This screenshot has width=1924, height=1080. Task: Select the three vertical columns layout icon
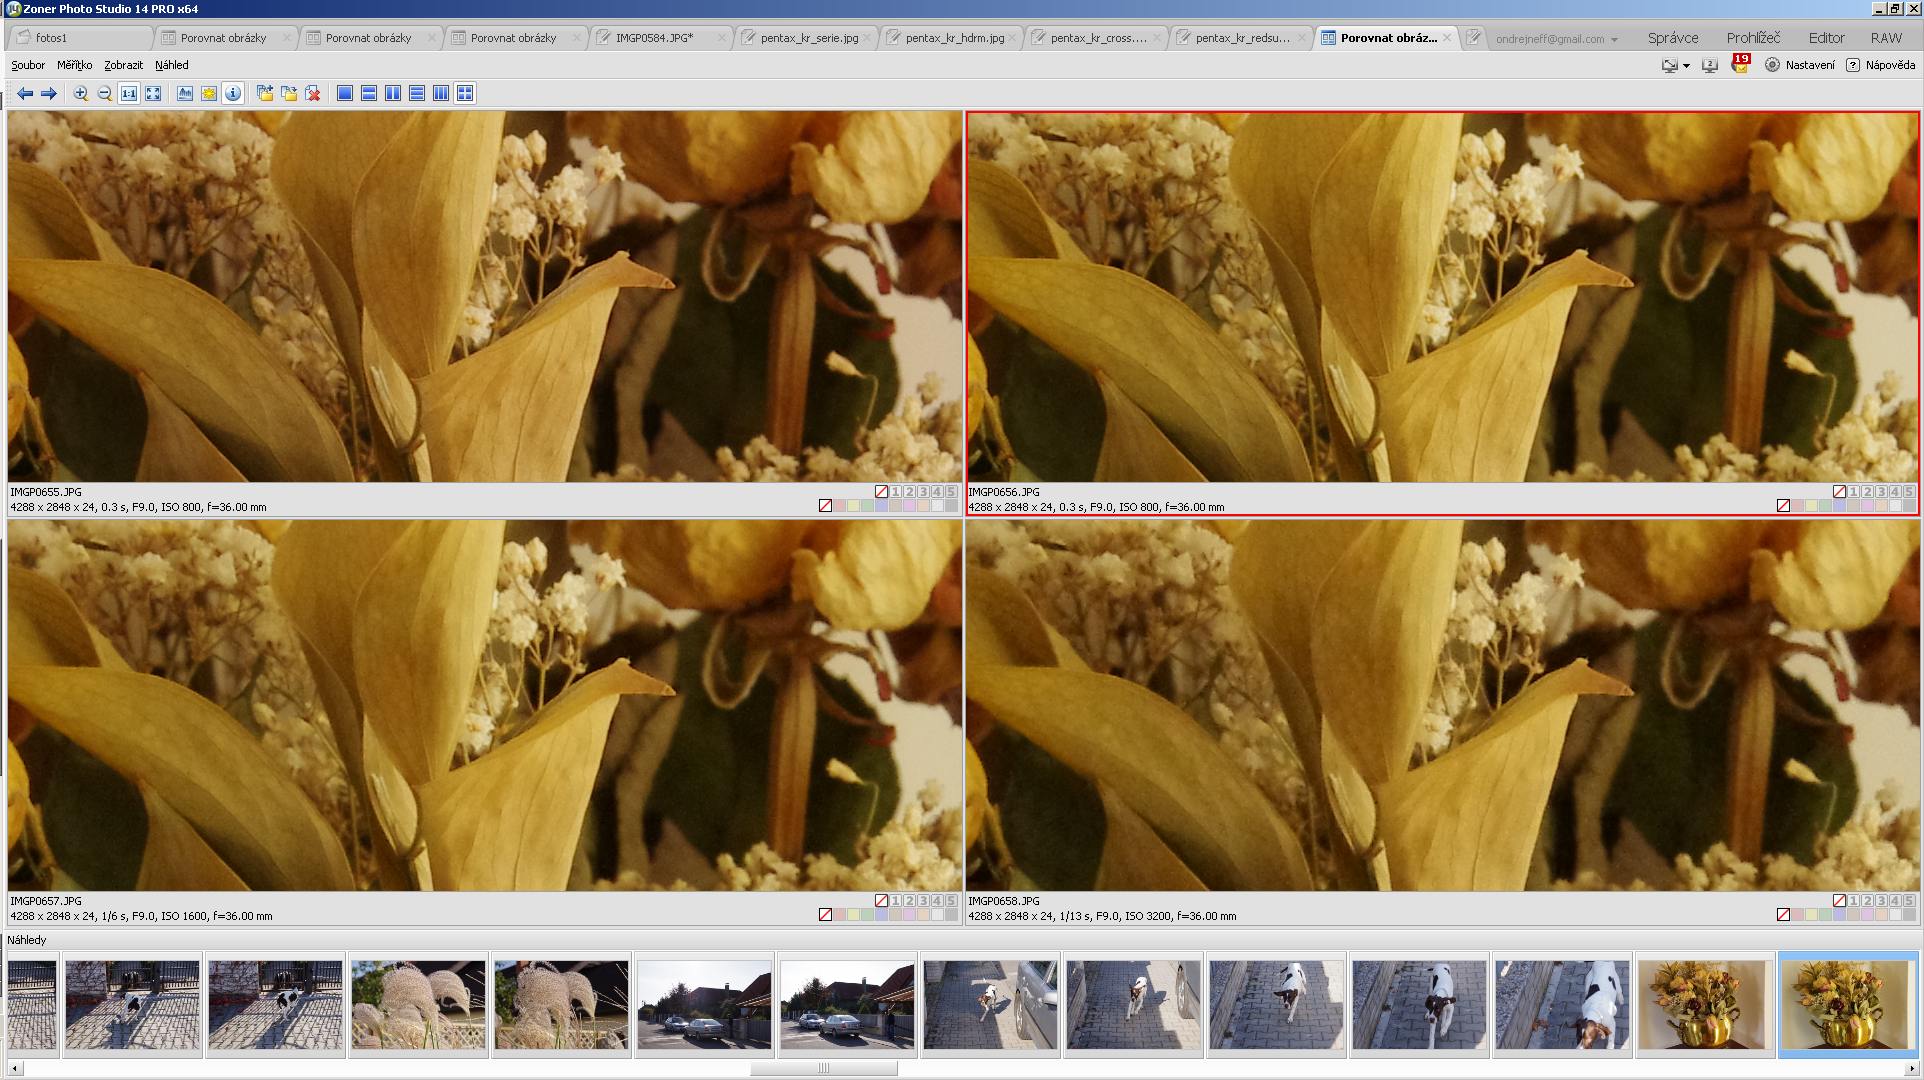point(441,93)
